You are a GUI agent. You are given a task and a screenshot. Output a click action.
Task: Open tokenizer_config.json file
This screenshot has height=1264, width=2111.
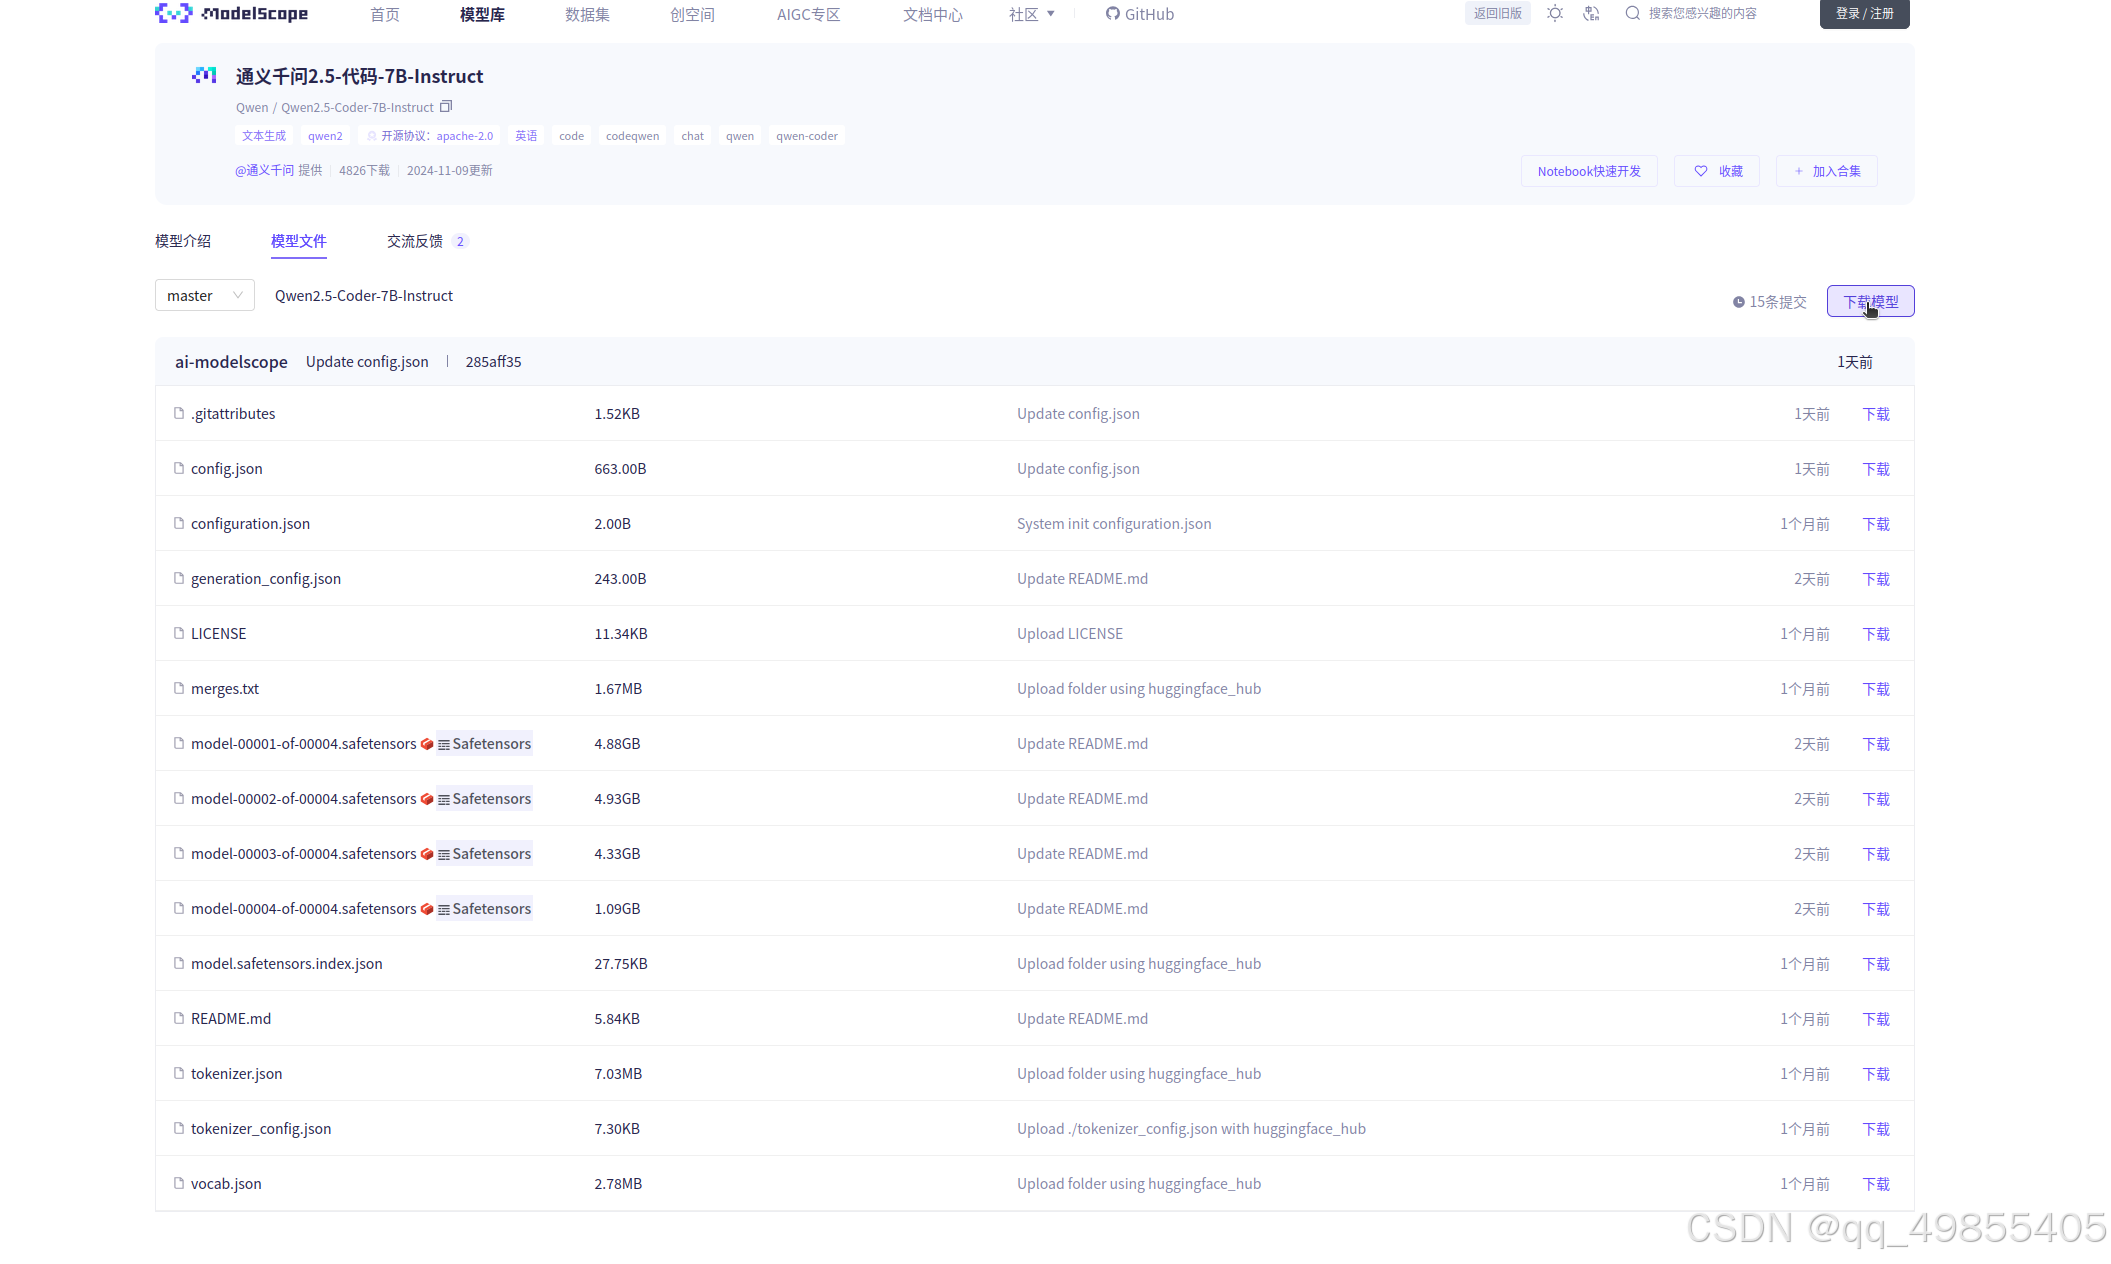point(261,1128)
